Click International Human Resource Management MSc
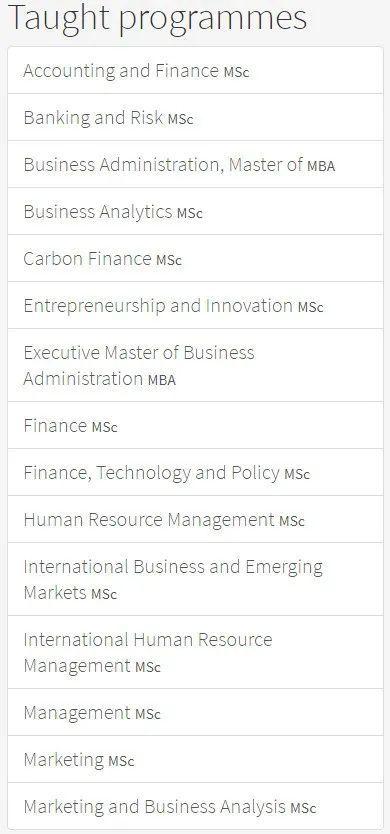 coord(195,652)
